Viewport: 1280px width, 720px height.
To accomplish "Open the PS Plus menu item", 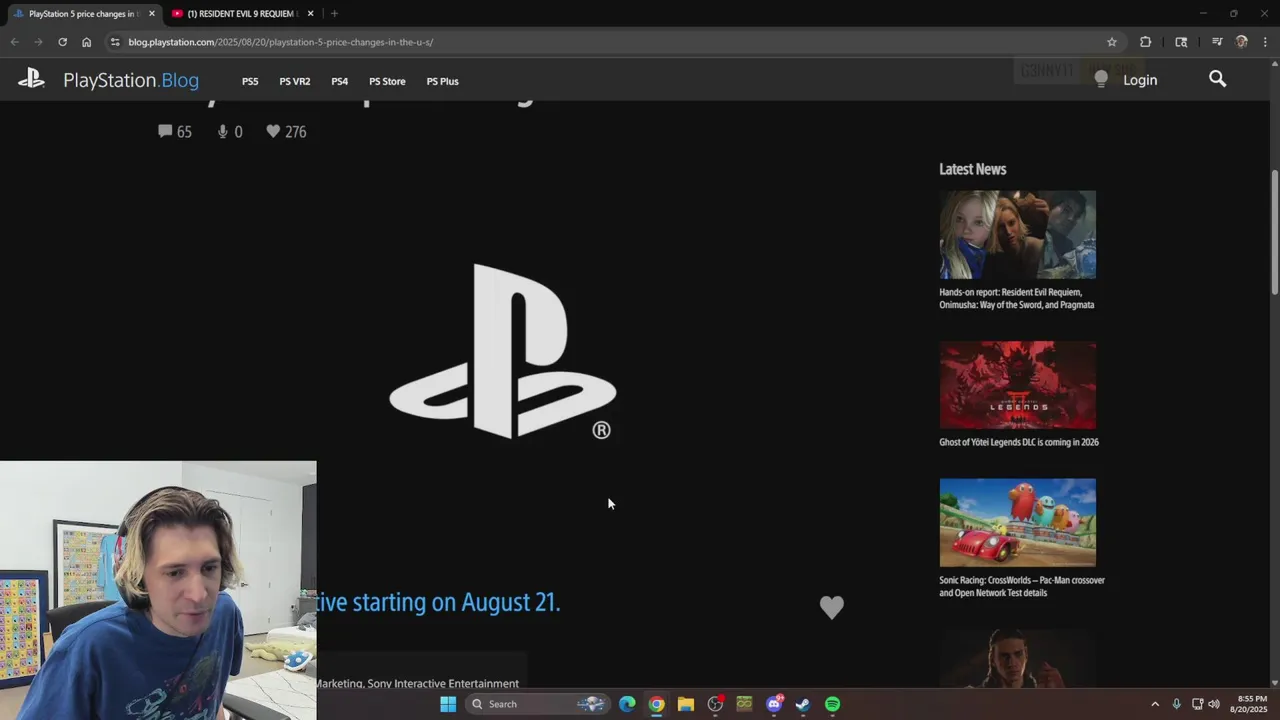I will (442, 81).
